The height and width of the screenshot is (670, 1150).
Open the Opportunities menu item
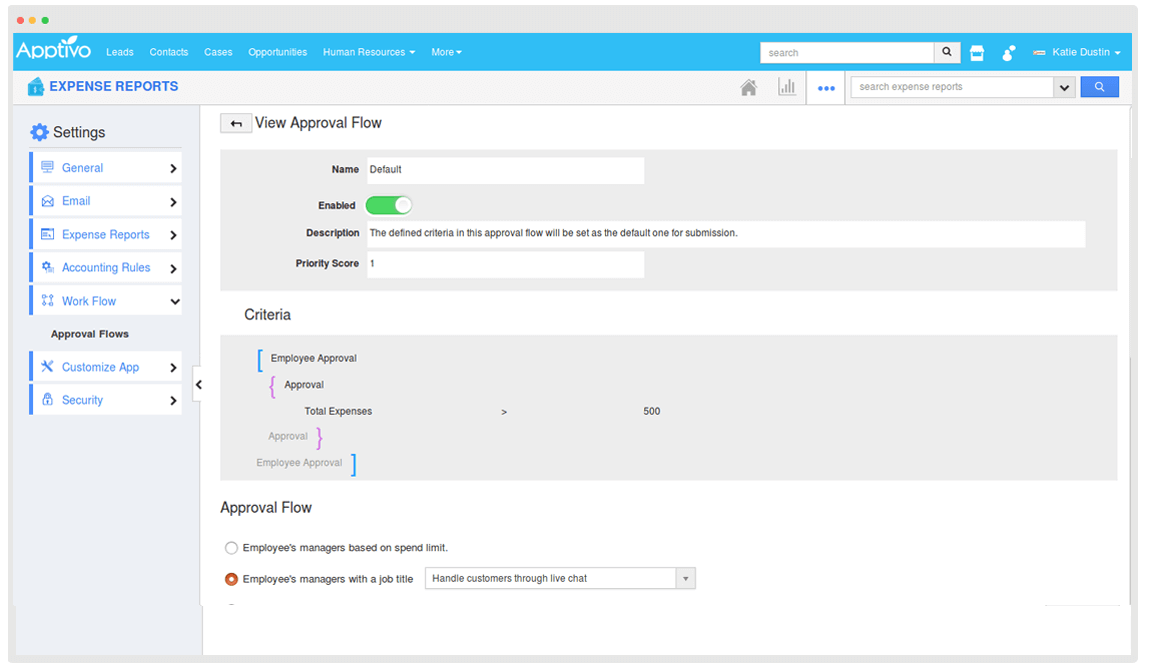point(277,52)
